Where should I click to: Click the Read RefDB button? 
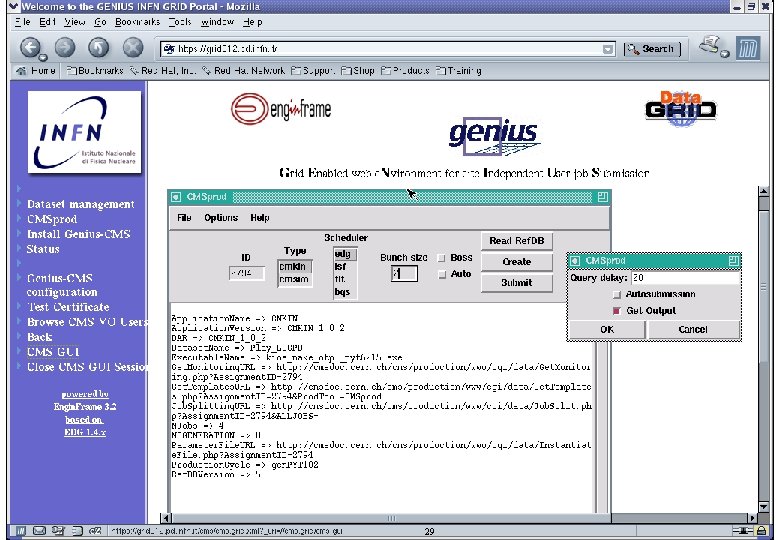point(517,241)
